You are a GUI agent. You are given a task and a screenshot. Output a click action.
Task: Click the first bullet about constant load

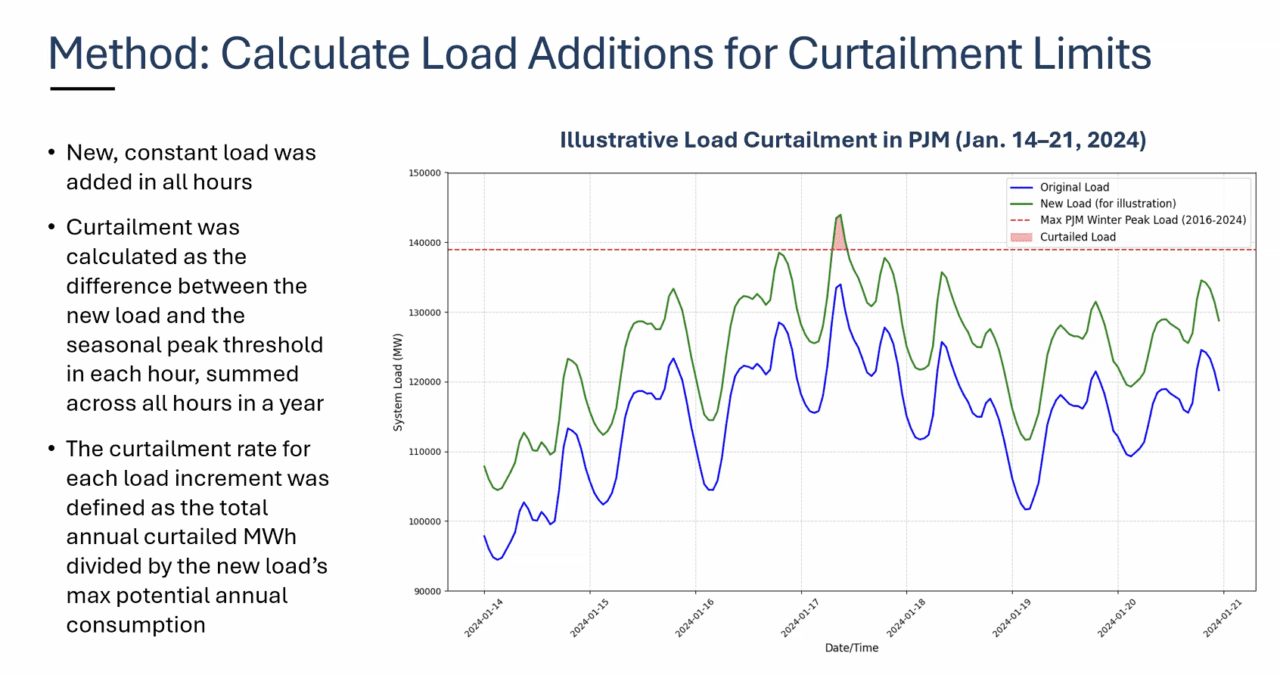[190, 167]
